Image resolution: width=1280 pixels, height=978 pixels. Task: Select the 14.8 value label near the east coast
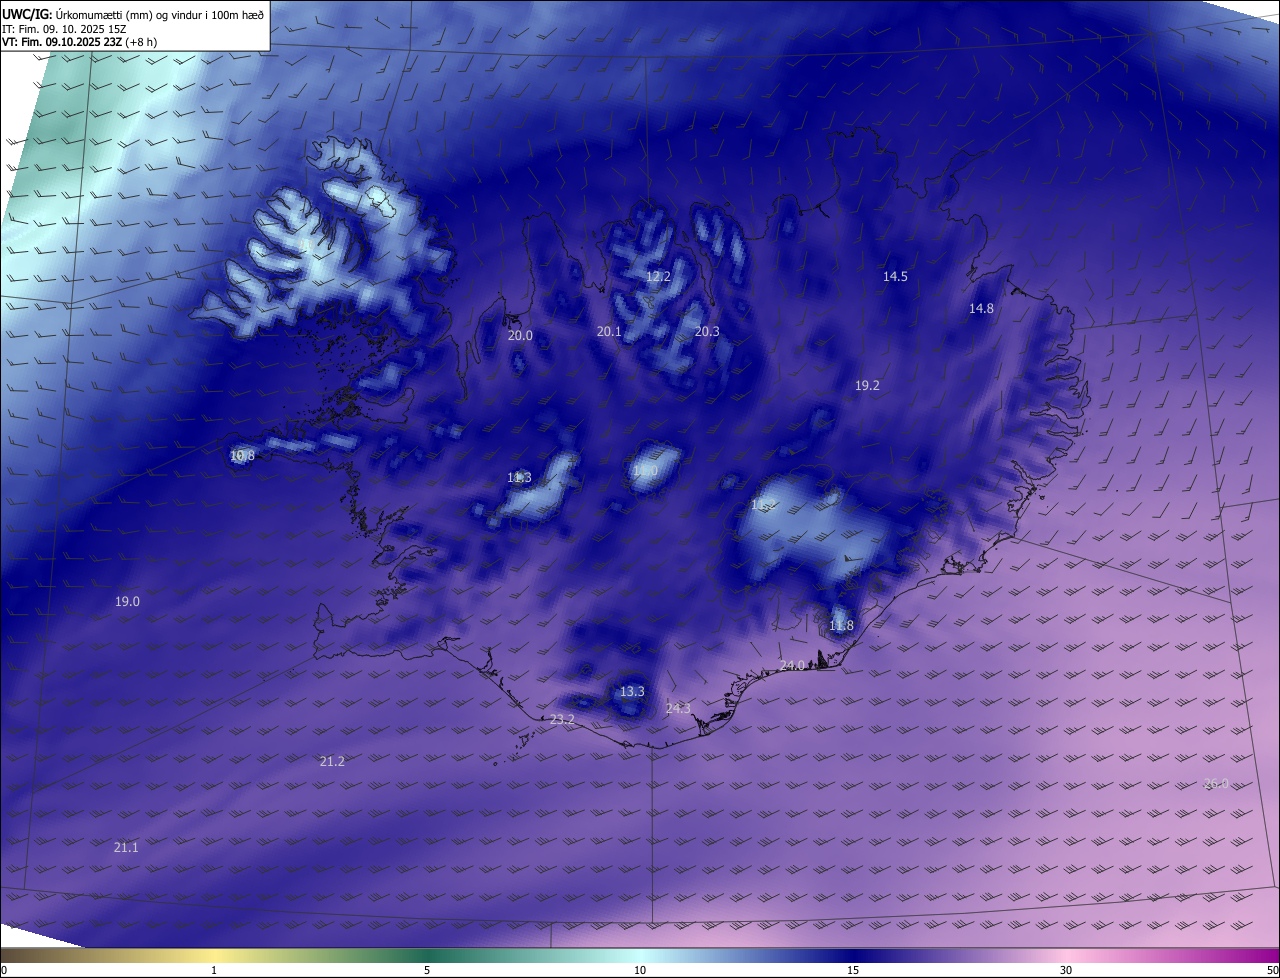tap(981, 308)
